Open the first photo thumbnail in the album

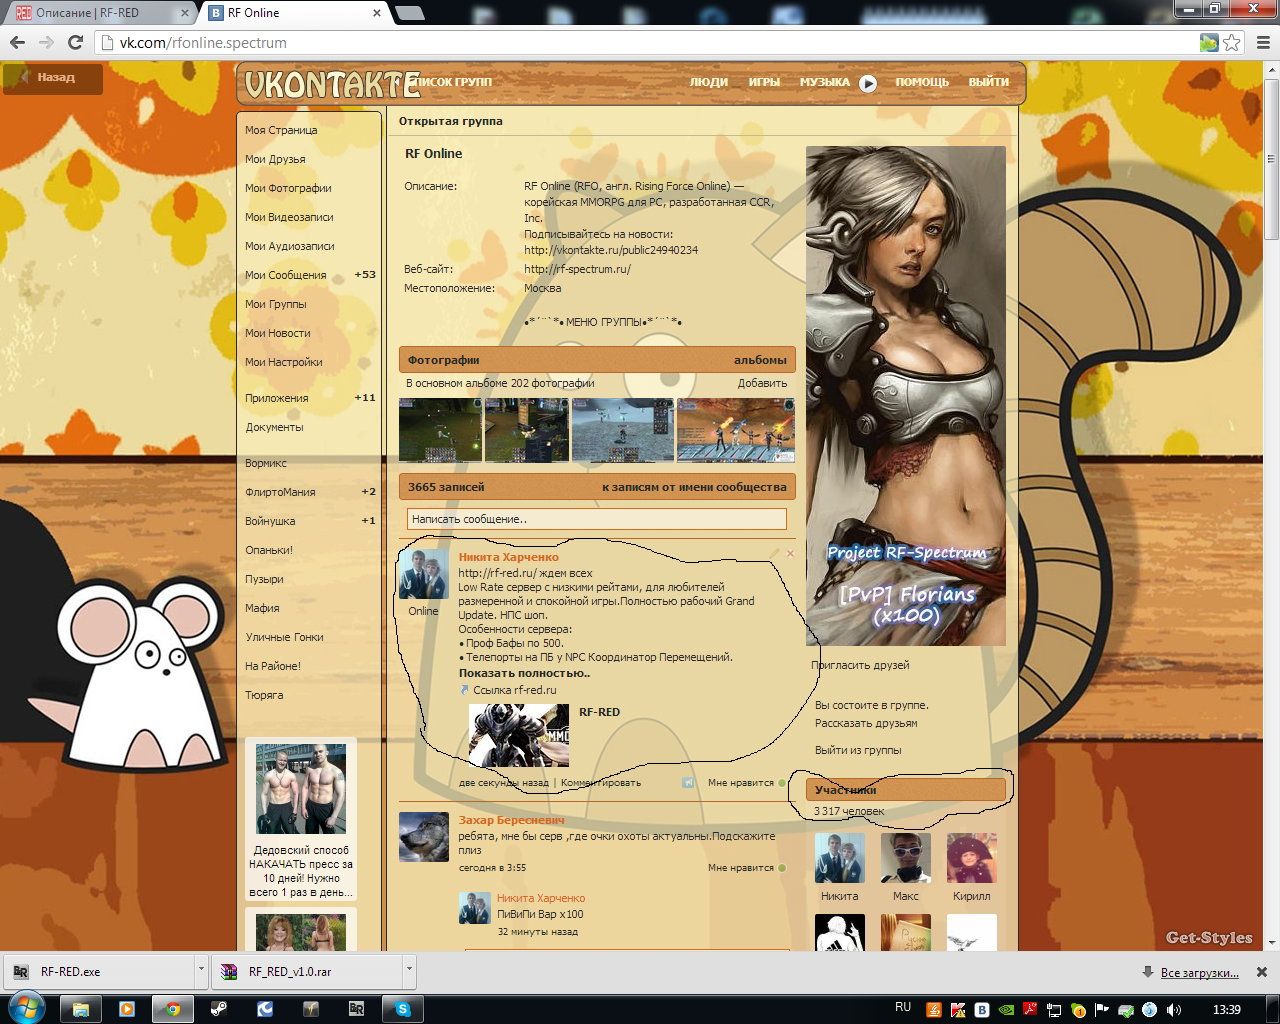(x=440, y=430)
